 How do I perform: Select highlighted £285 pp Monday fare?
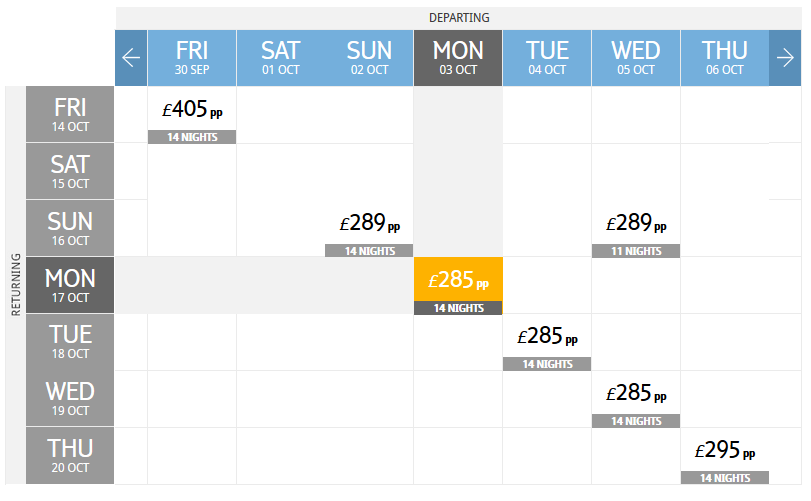click(458, 286)
